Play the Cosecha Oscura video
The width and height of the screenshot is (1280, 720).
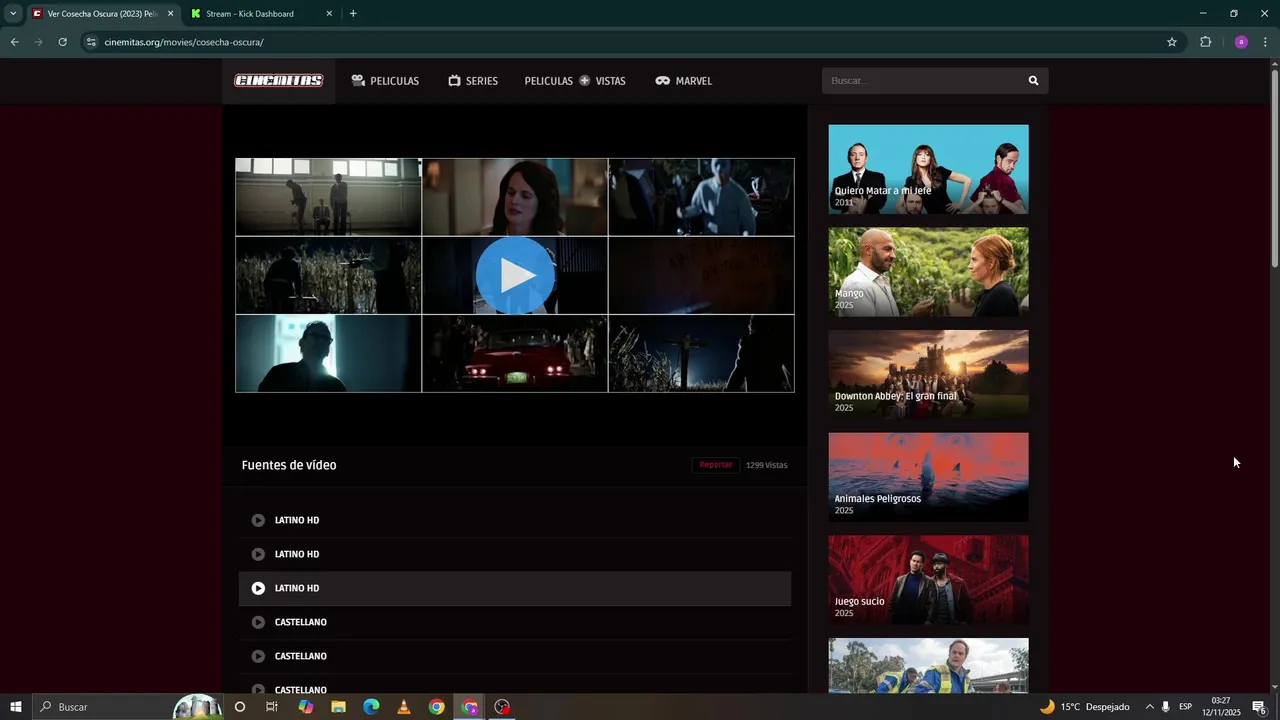(x=515, y=275)
